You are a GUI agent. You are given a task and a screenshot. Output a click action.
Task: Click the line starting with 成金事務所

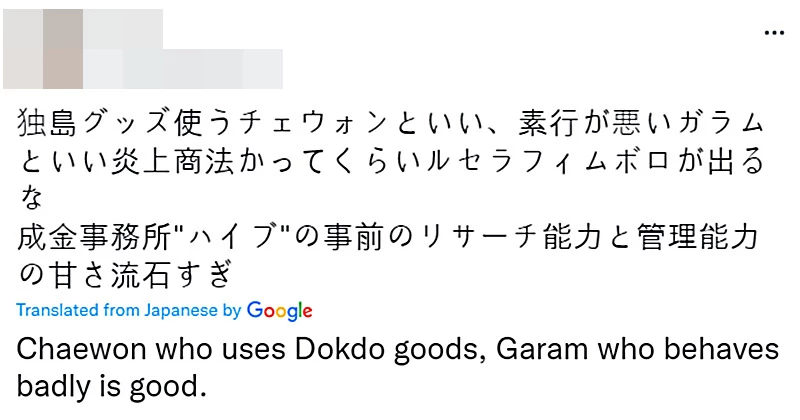388,238
